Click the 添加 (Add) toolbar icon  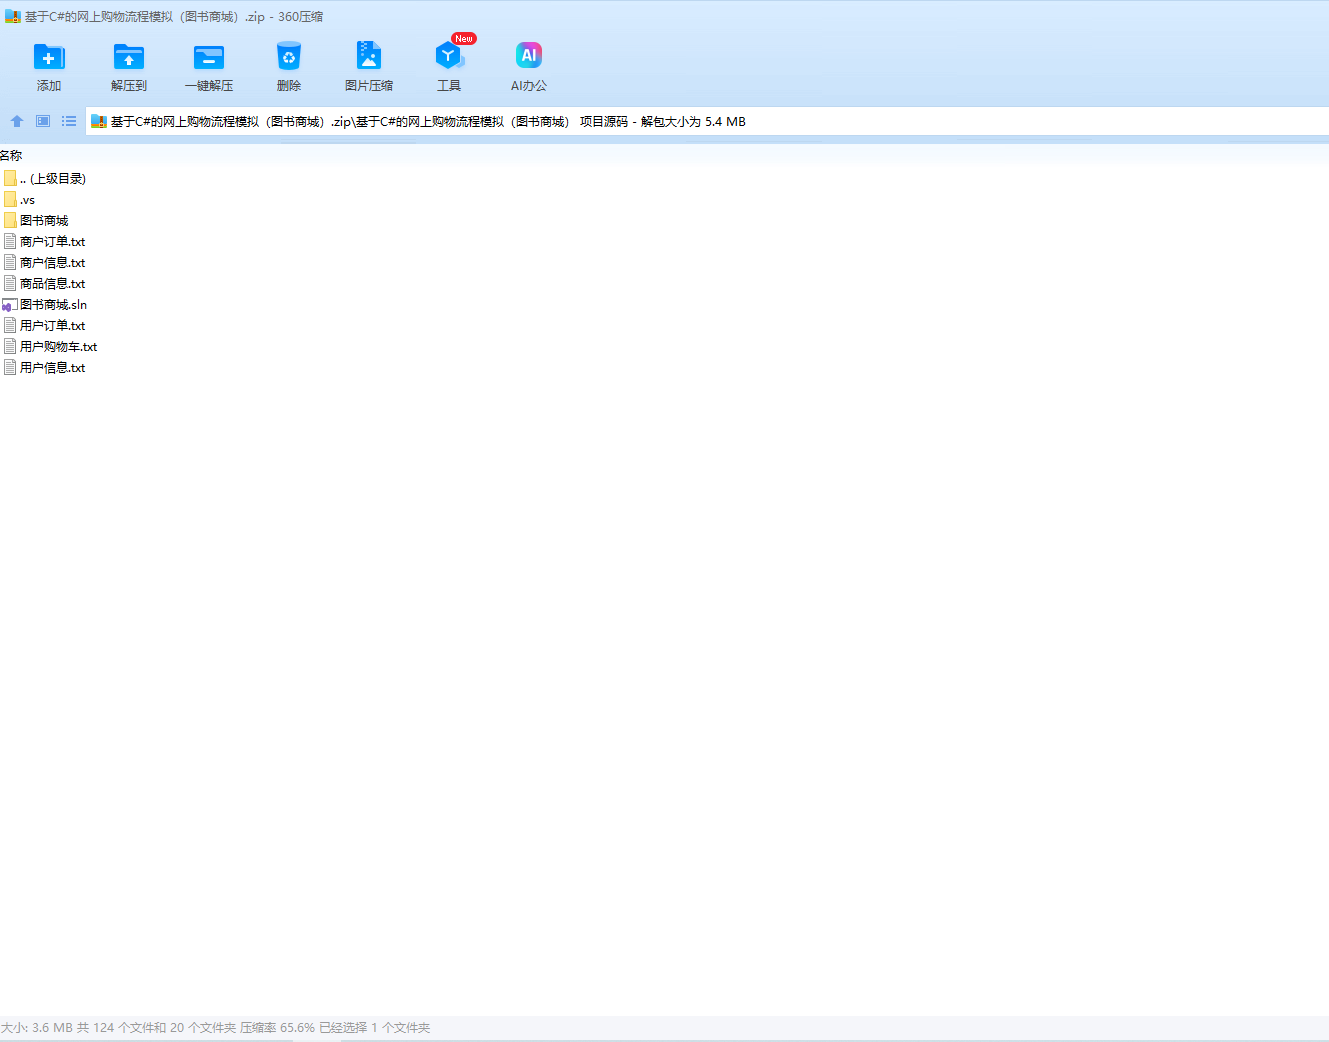point(49,57)
